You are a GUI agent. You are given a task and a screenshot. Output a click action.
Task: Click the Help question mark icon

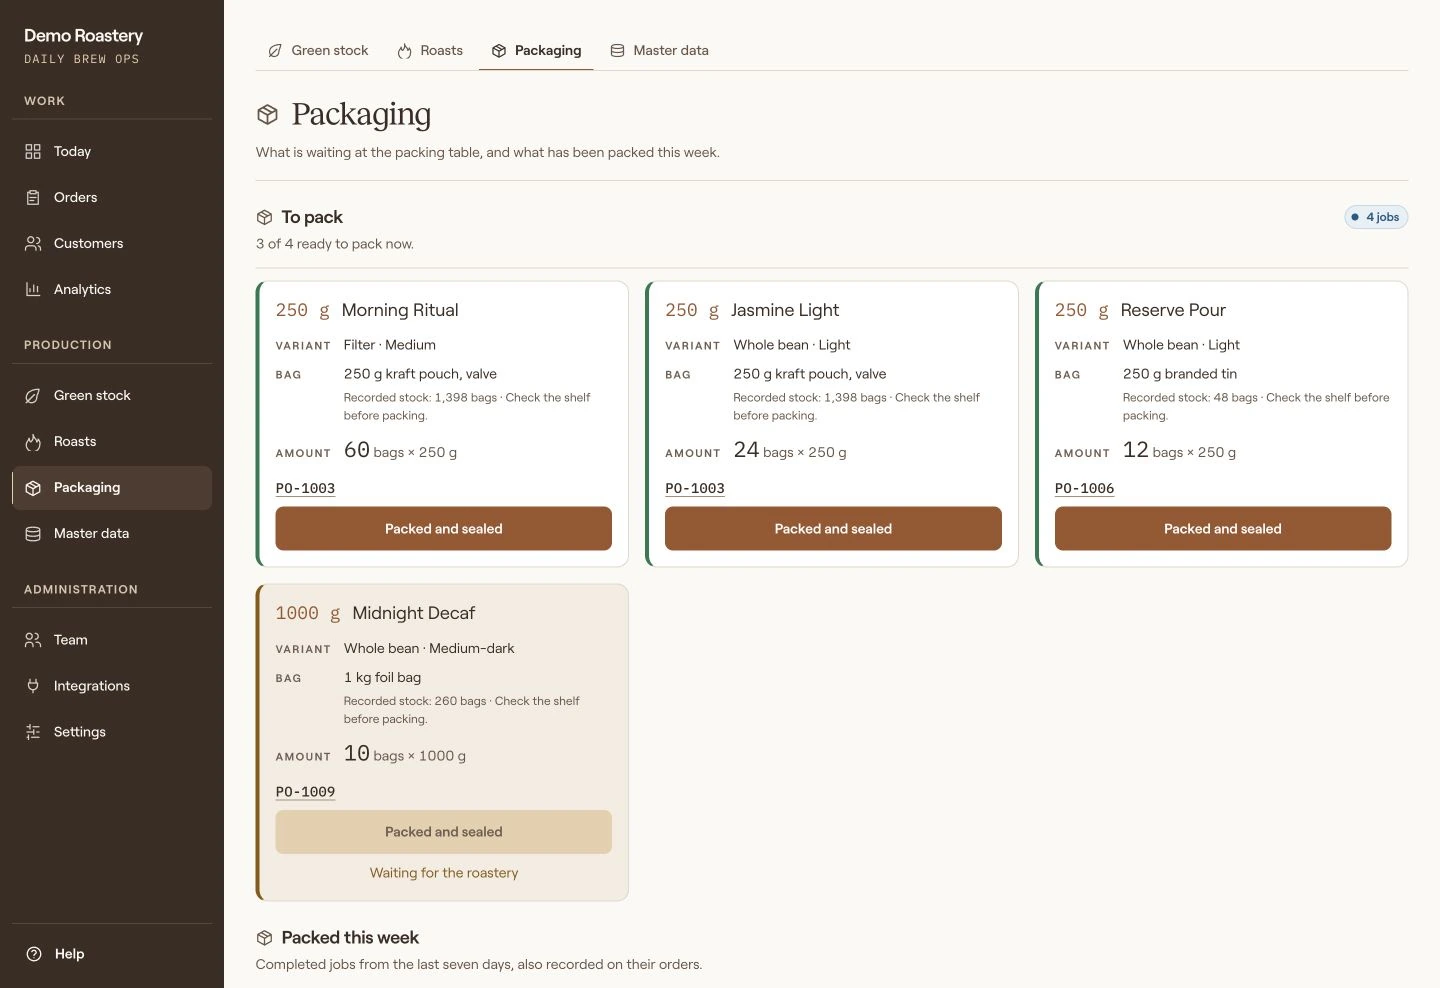(33, 953)
